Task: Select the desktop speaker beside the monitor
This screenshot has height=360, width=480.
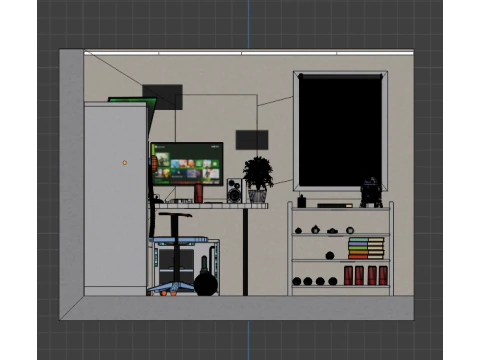Action: pyautogui.click(x=235, y=191)
